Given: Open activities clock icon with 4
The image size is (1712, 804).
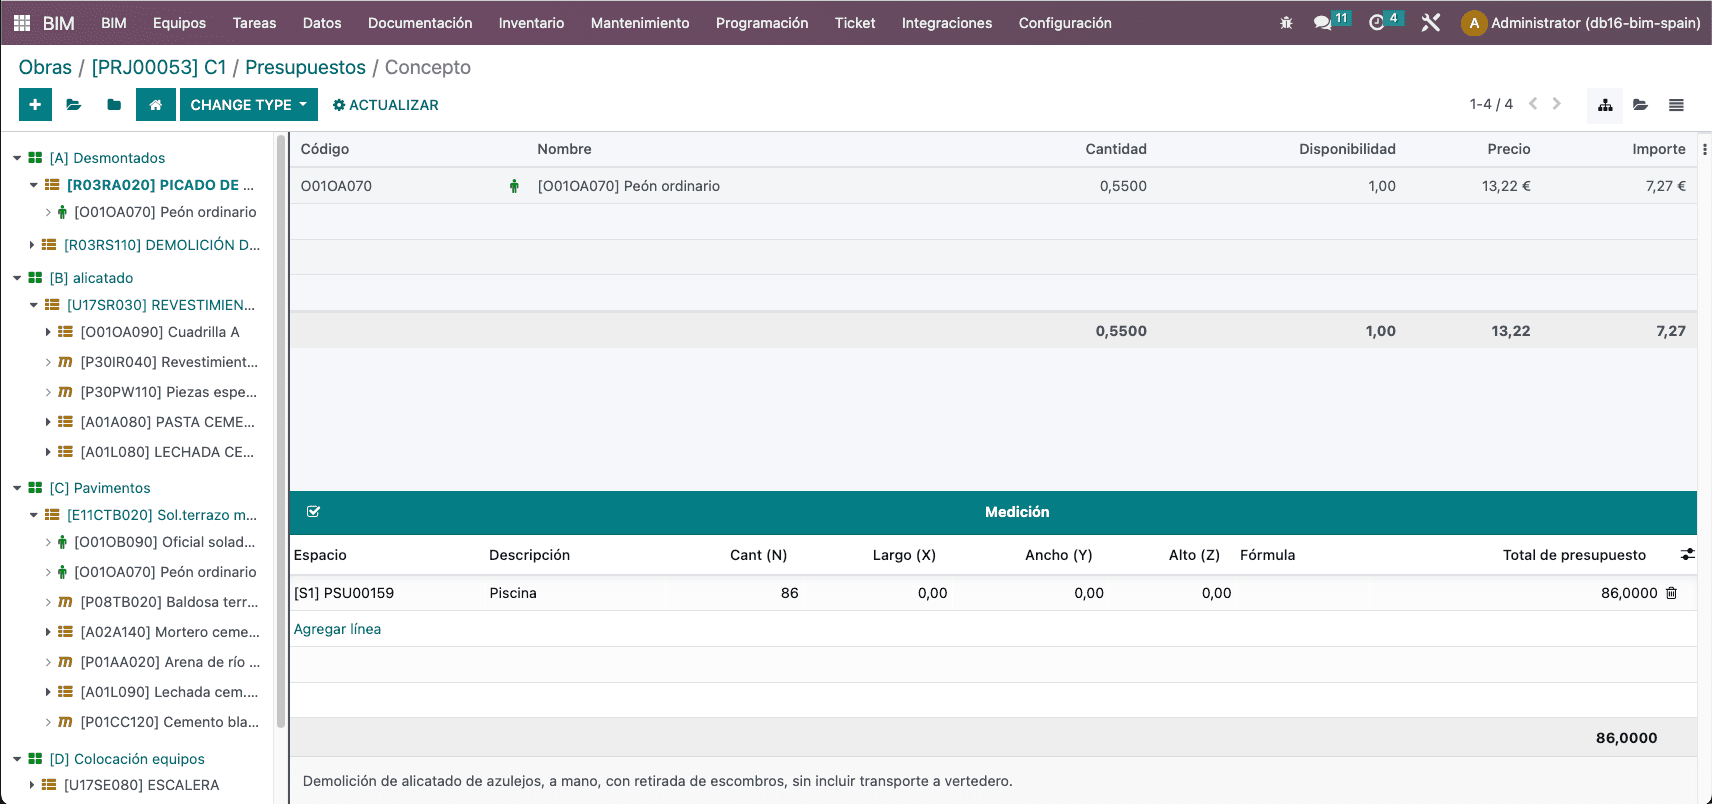Looking at the screenshot, I should click(x=1385, y=21).
